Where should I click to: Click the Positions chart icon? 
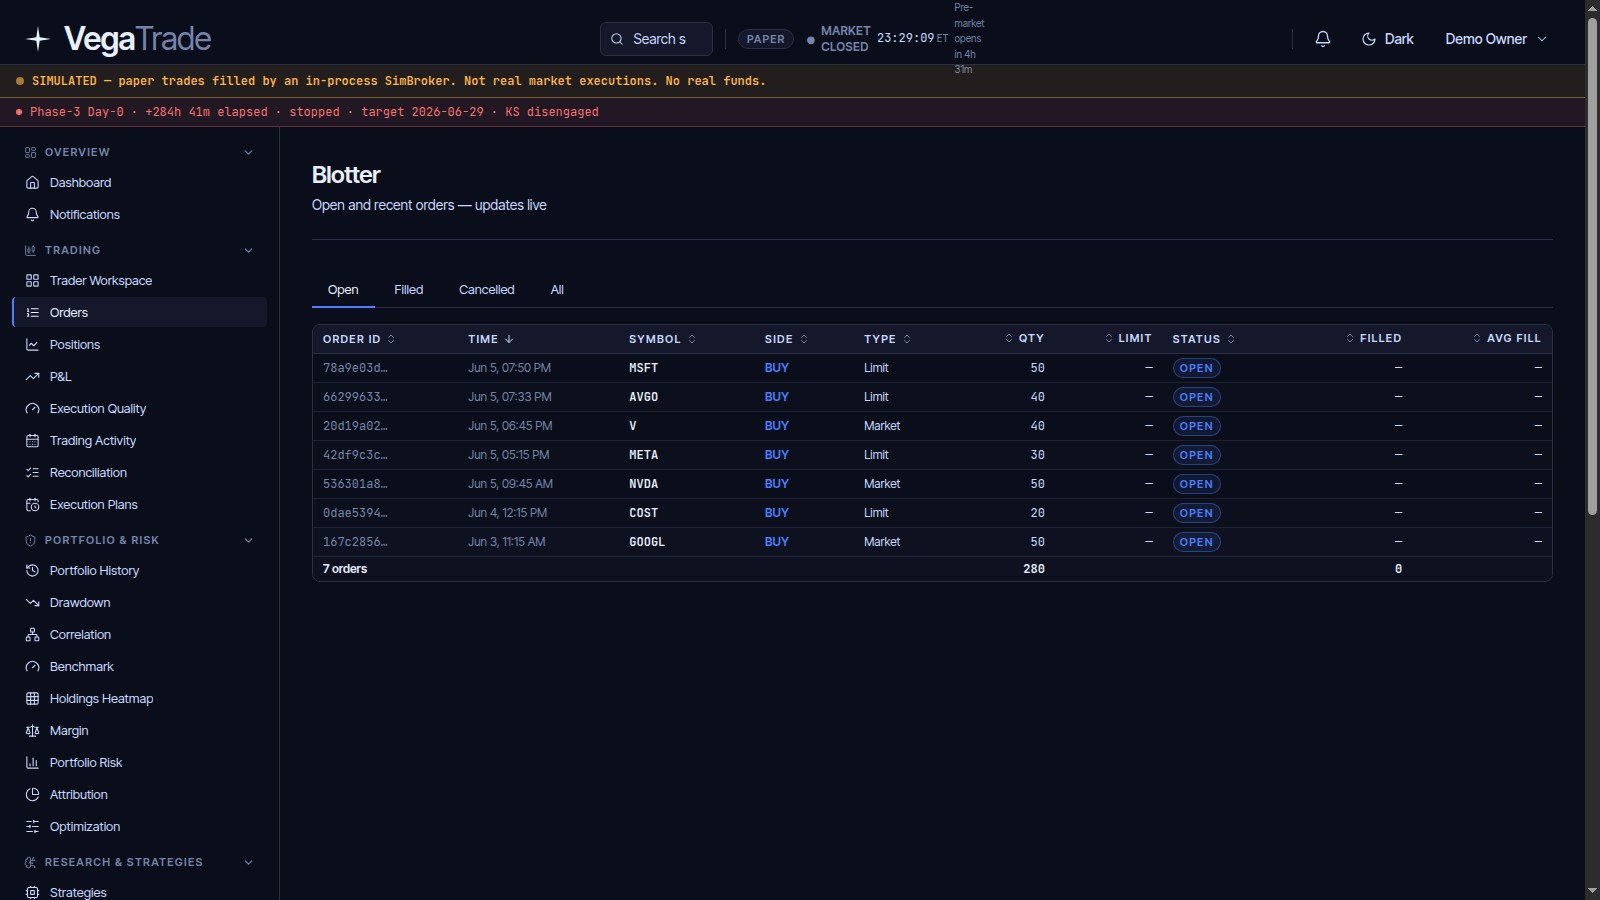tap(32, 345)
